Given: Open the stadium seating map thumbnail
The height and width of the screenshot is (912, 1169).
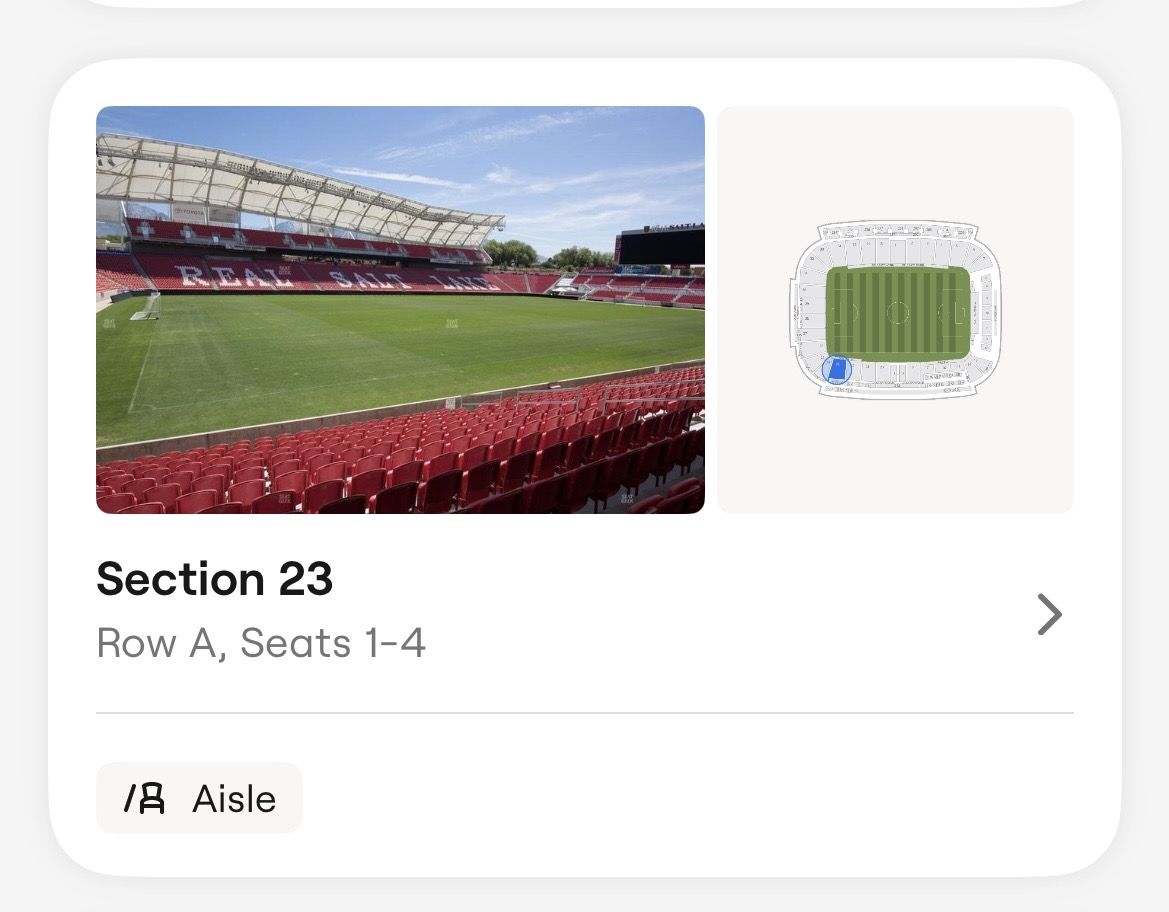Looking at the screenshot, I should click(895, 310).
